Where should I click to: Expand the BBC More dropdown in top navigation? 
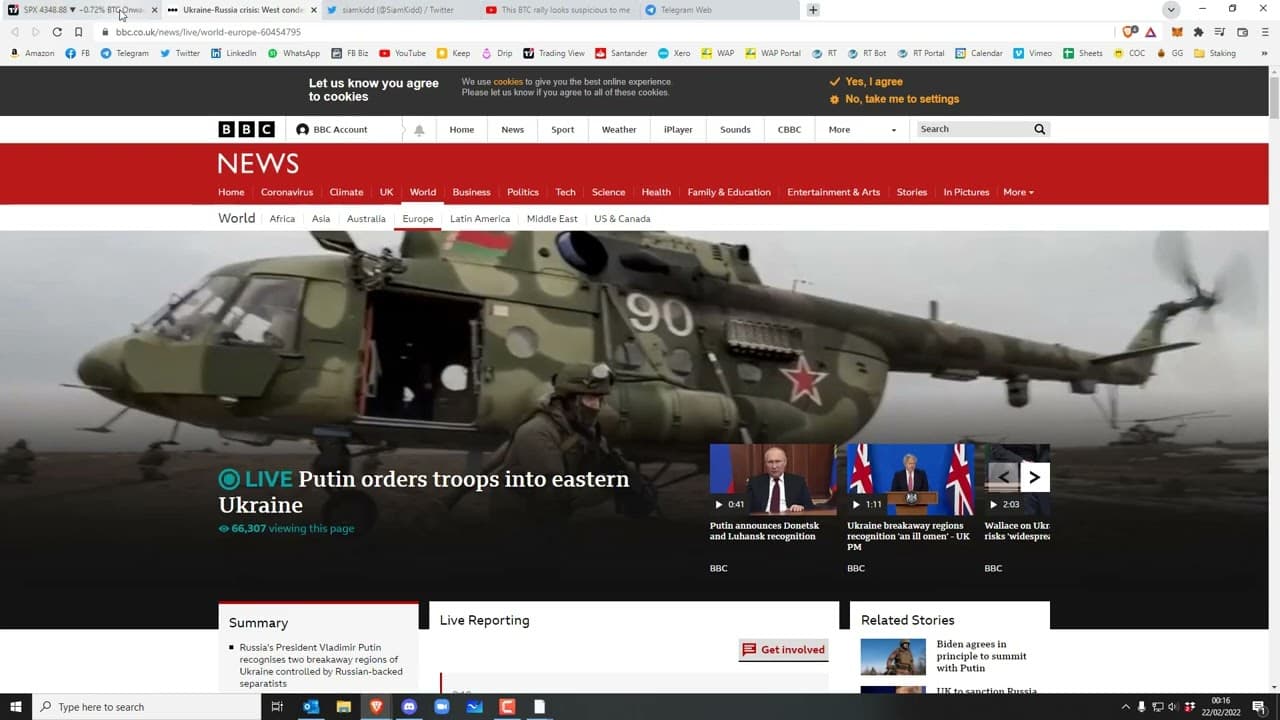click(x=862, y=130)
